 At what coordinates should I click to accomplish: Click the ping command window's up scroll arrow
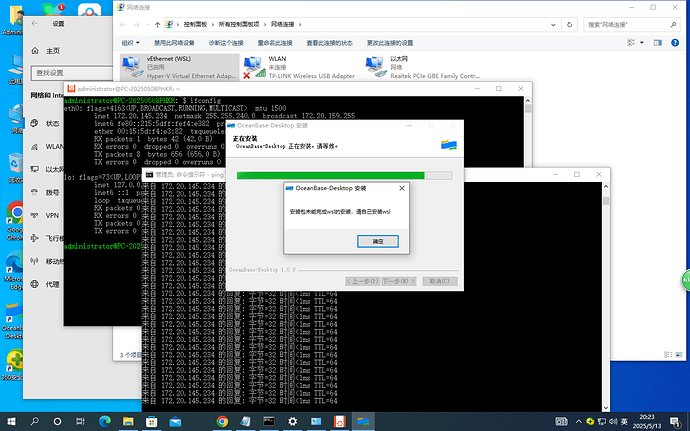(x=606, y=186)
